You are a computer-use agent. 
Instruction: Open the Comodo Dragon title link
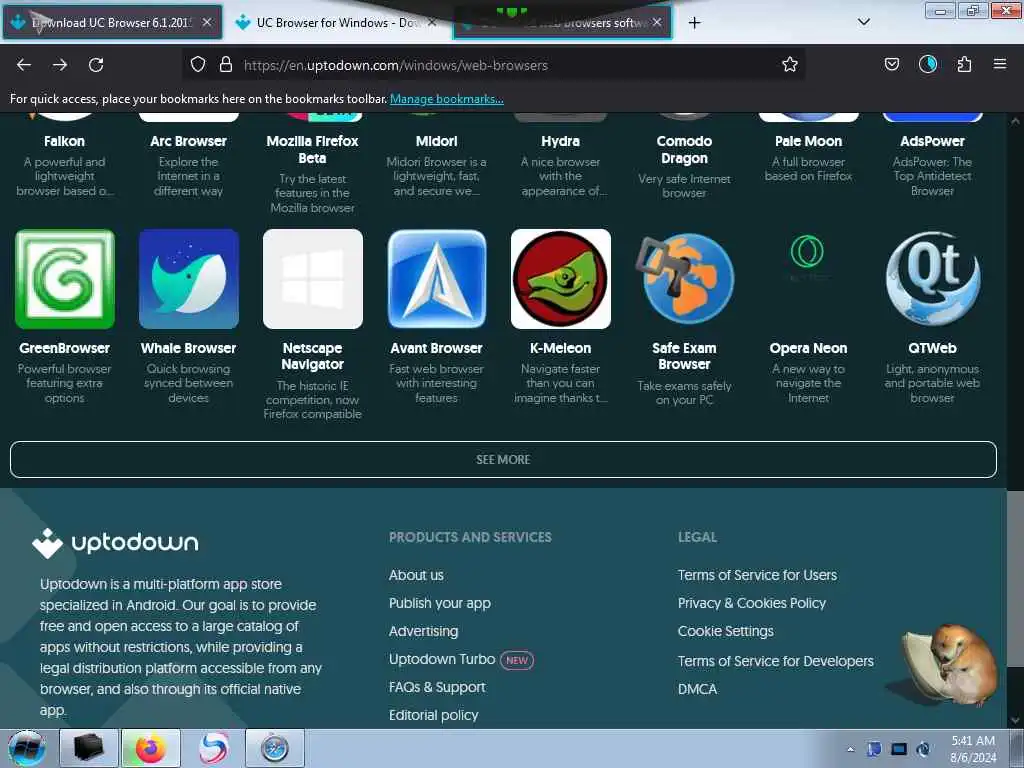click(x=684, y=150)
